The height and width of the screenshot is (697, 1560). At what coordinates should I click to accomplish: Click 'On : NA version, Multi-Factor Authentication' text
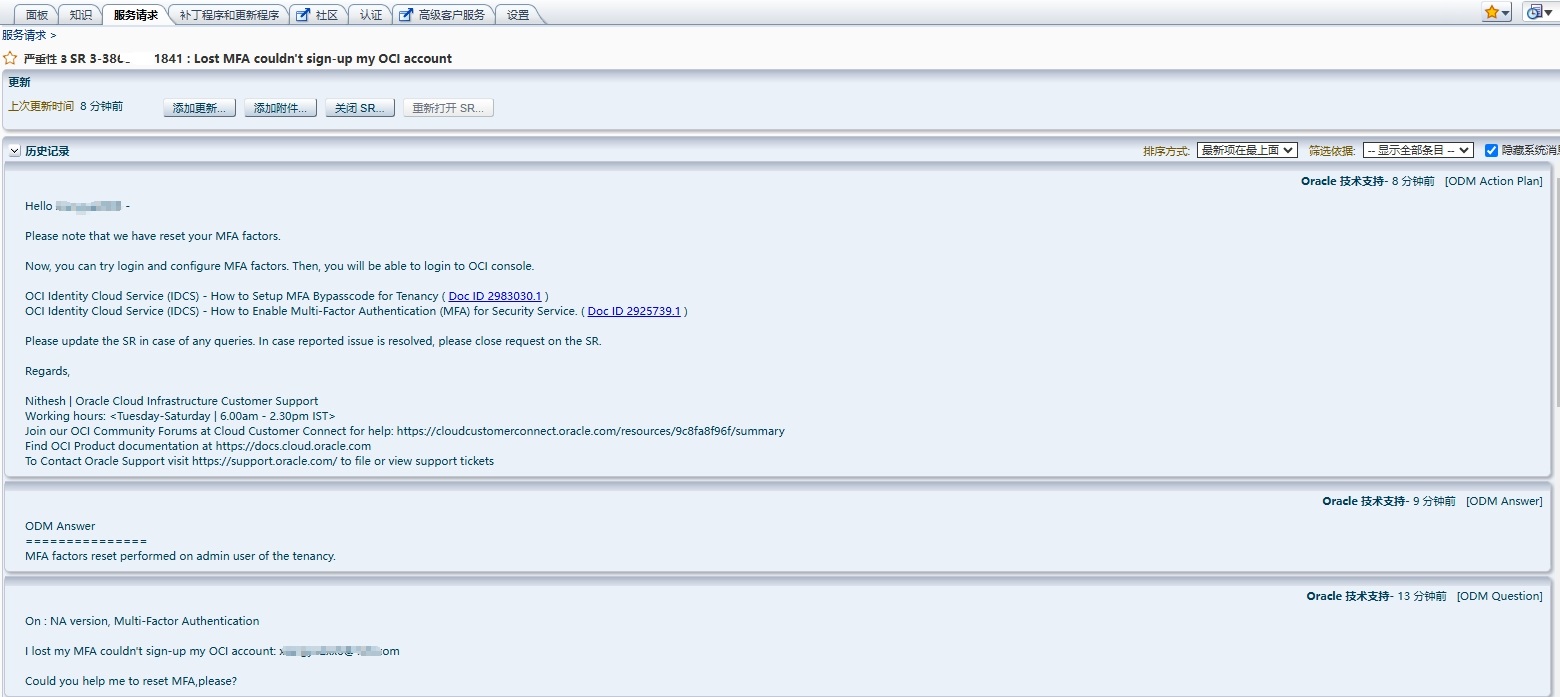(142, 621)
